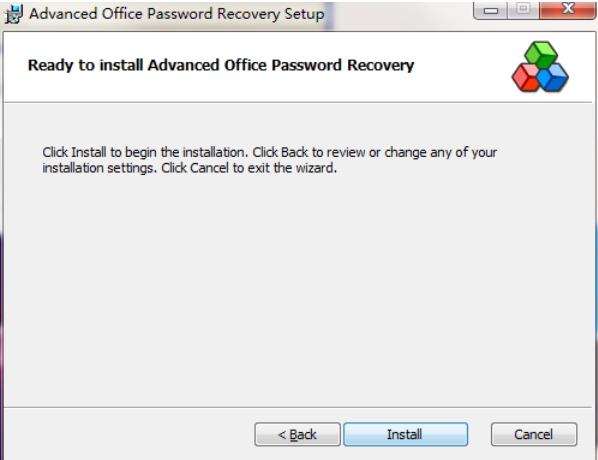This screenshot has width=598, height=460.
Task: Click the red cube in the logo
Action: 526,78
